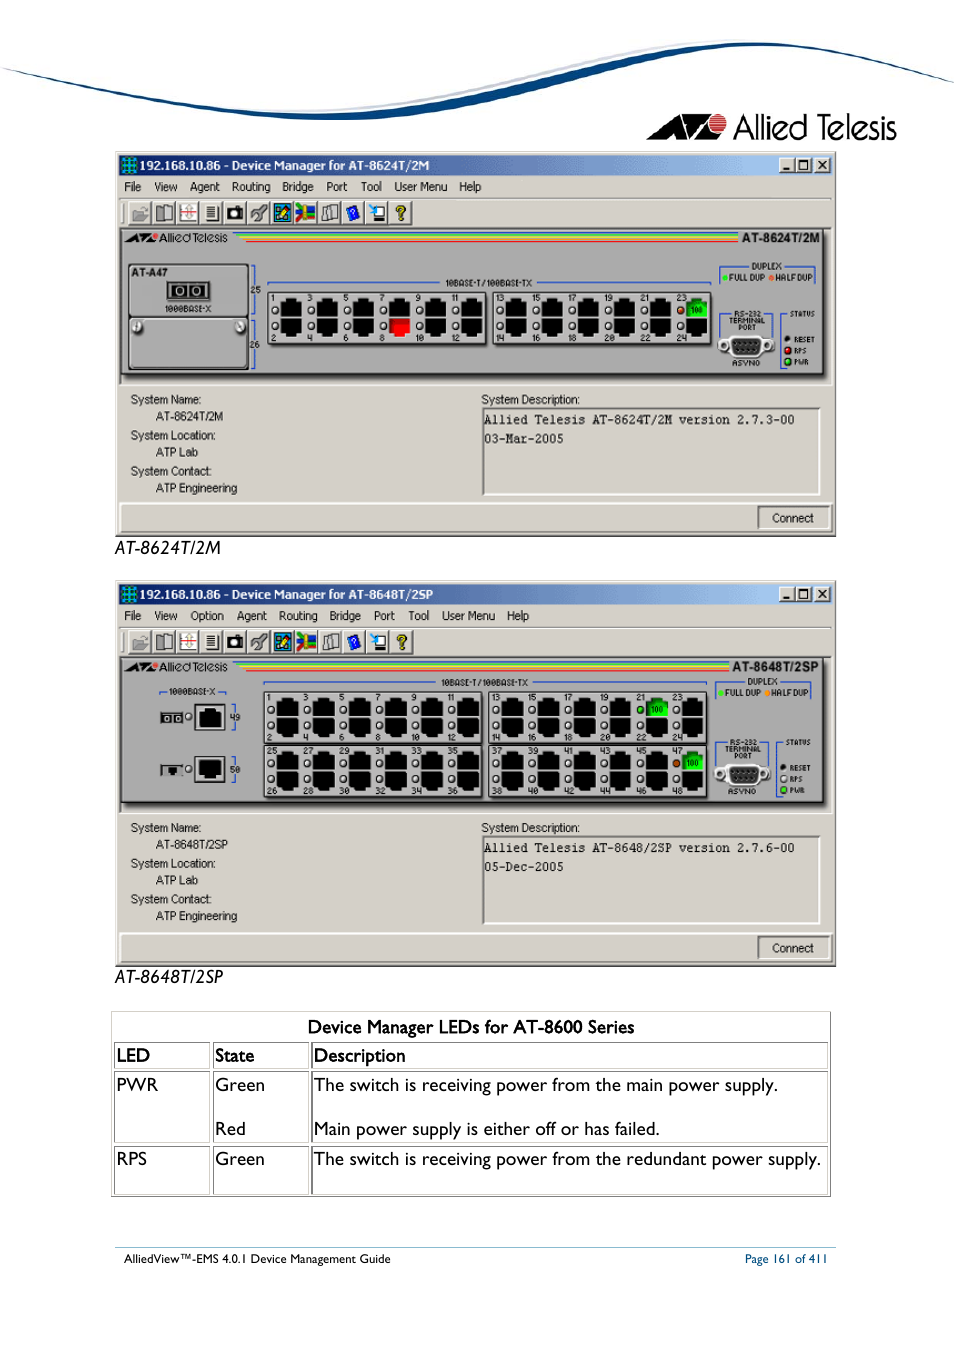Click the RS-232 terminal port on AT-8624T/2M
The width and height of the screenshot is (954, 1350).
(x=746, y=347)
